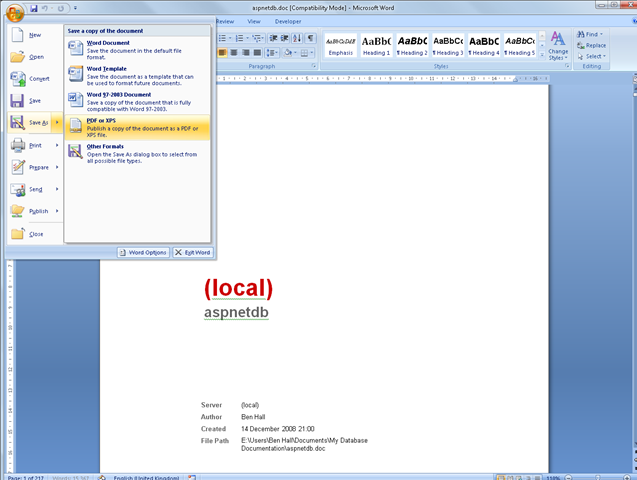Click the Sort A-Z icon

(x=297, y=38)
